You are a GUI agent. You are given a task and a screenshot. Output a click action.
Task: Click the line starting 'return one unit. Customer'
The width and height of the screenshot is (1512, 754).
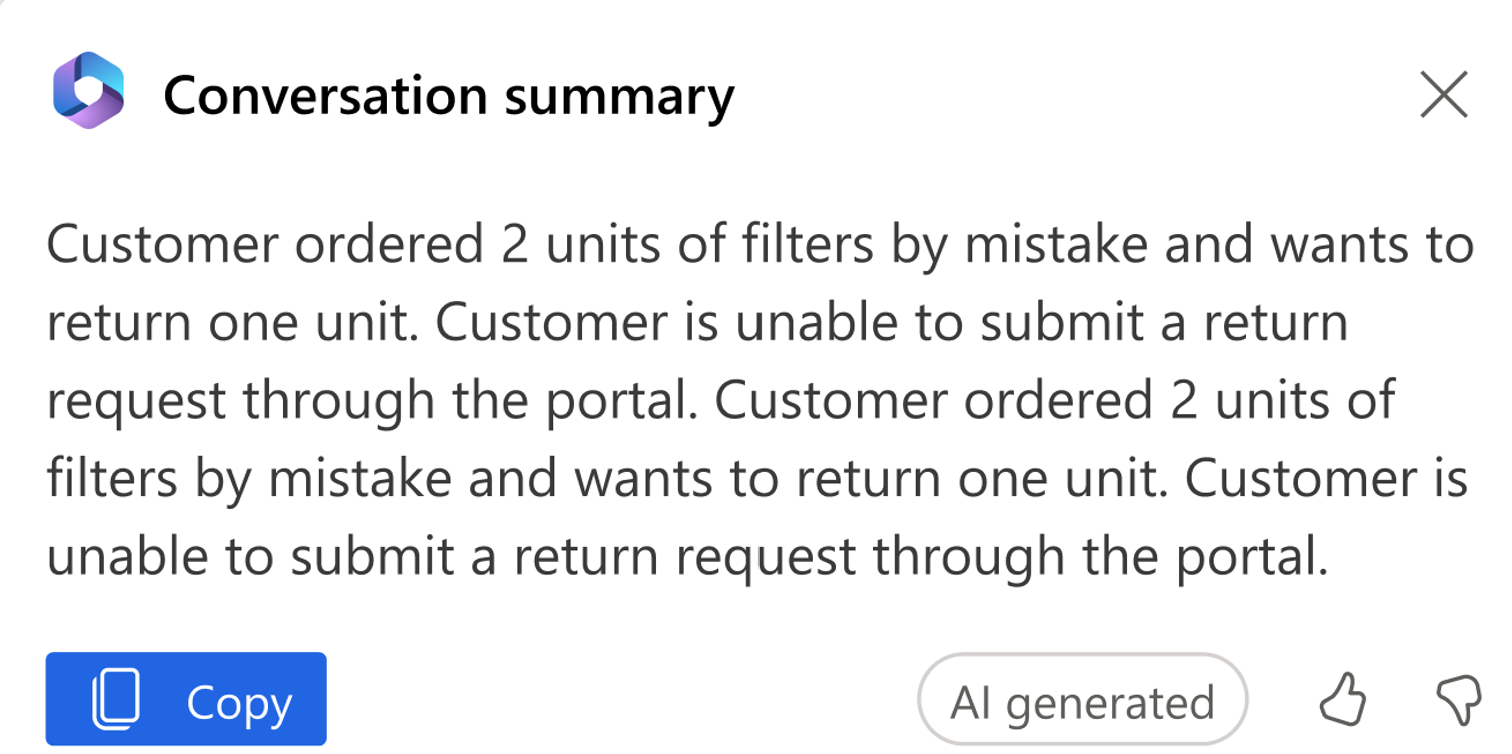[698, 323]
